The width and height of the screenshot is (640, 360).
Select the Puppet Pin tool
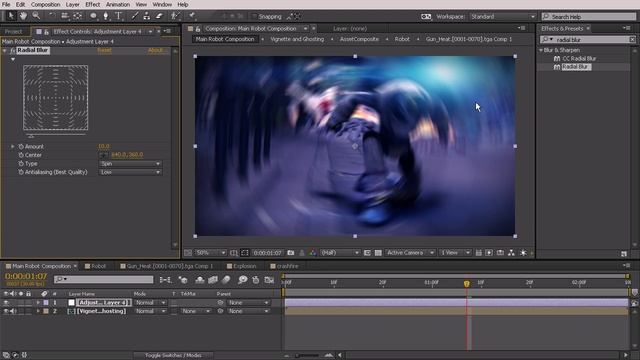click(191, 16)
